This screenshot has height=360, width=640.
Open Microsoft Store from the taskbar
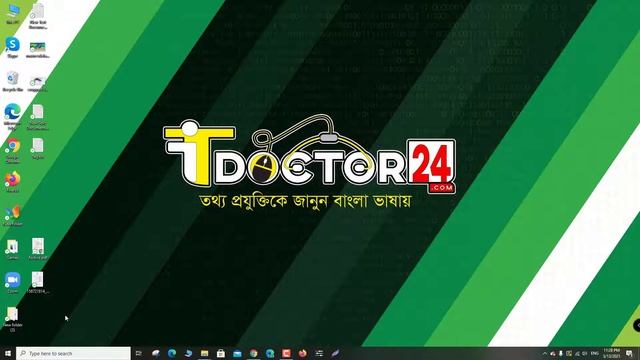[x=221, y=353]
